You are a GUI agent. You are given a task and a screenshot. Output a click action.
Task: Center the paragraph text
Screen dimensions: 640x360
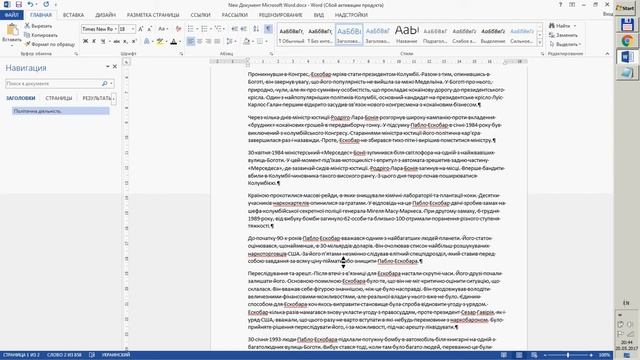[x=200, y=41]
